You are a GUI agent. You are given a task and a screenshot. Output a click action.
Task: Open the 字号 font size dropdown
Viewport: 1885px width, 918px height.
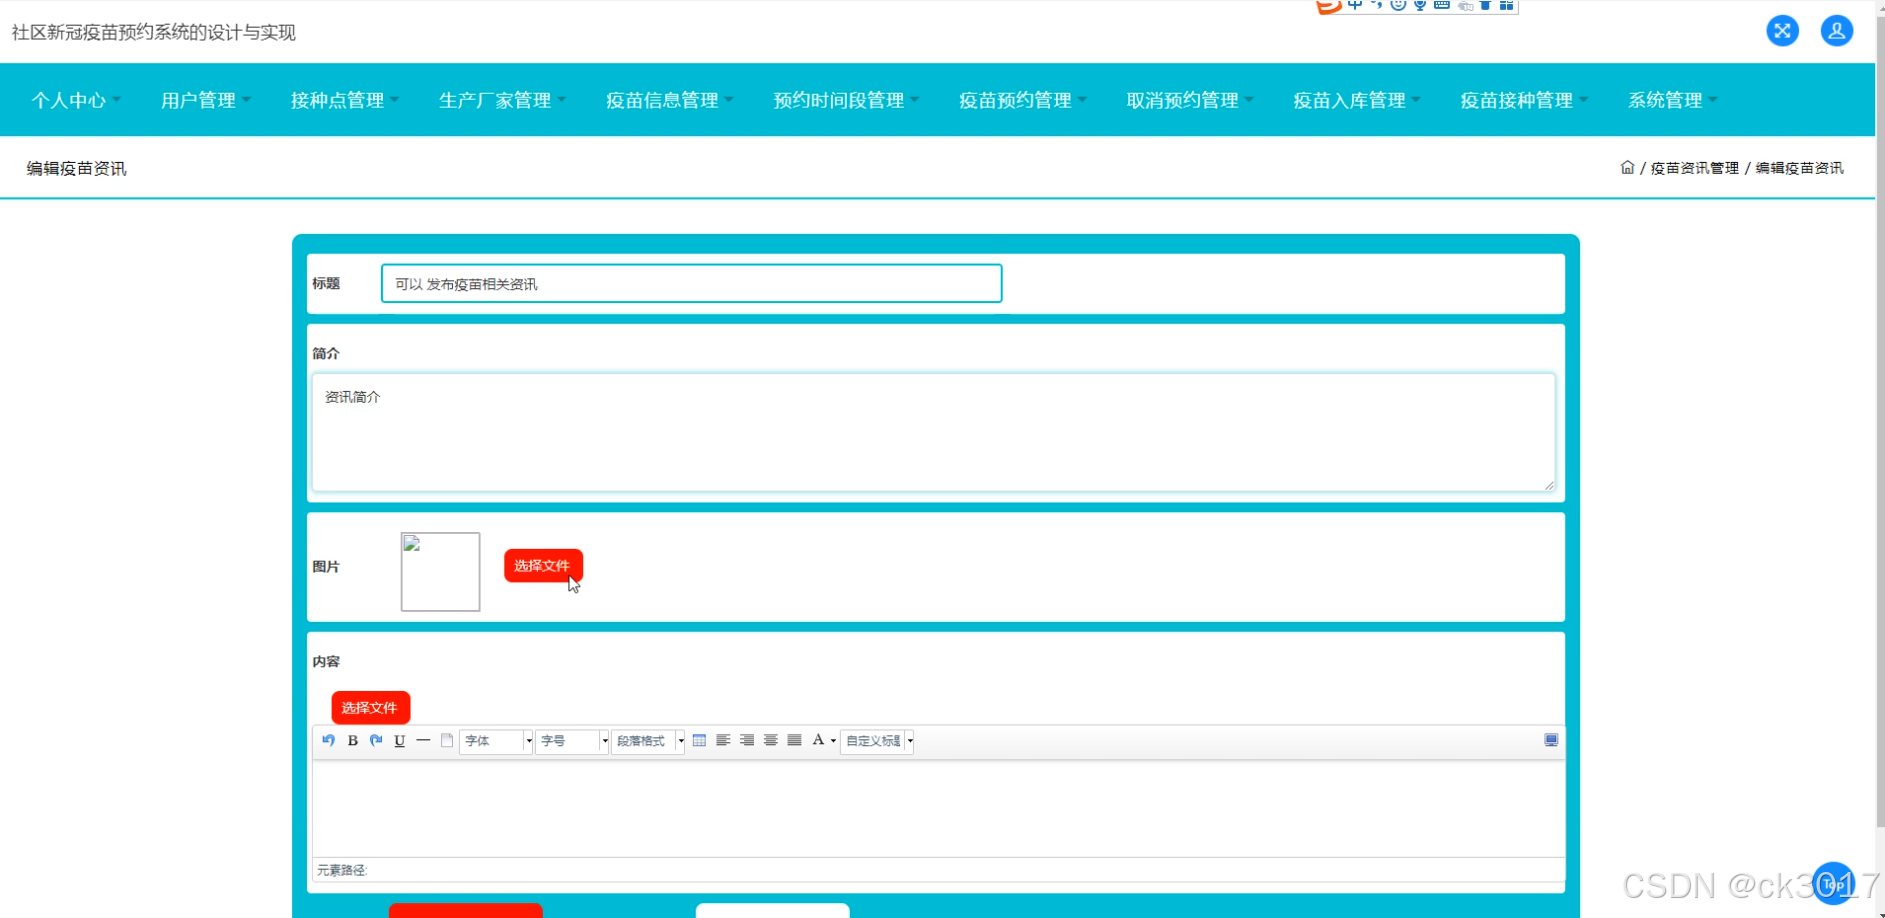(x=572, y=741)
